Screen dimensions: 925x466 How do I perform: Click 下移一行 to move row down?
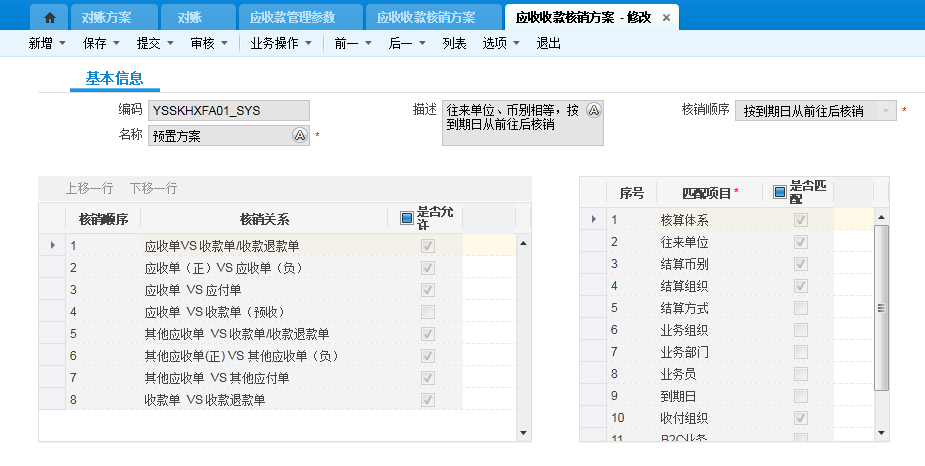(x=153, y=188)
